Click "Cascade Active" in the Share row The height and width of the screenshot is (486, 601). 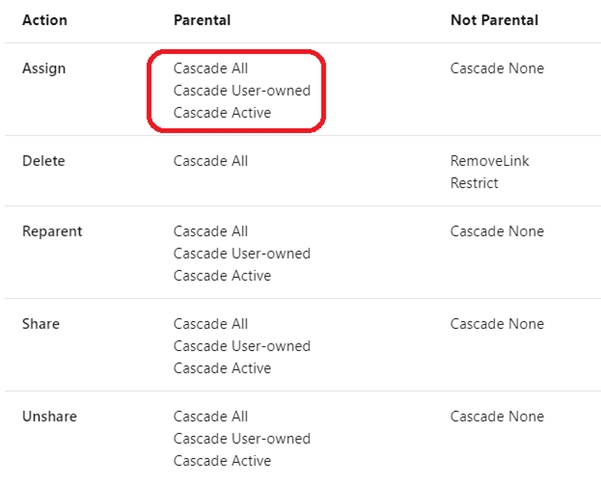[x=222, y=368]
